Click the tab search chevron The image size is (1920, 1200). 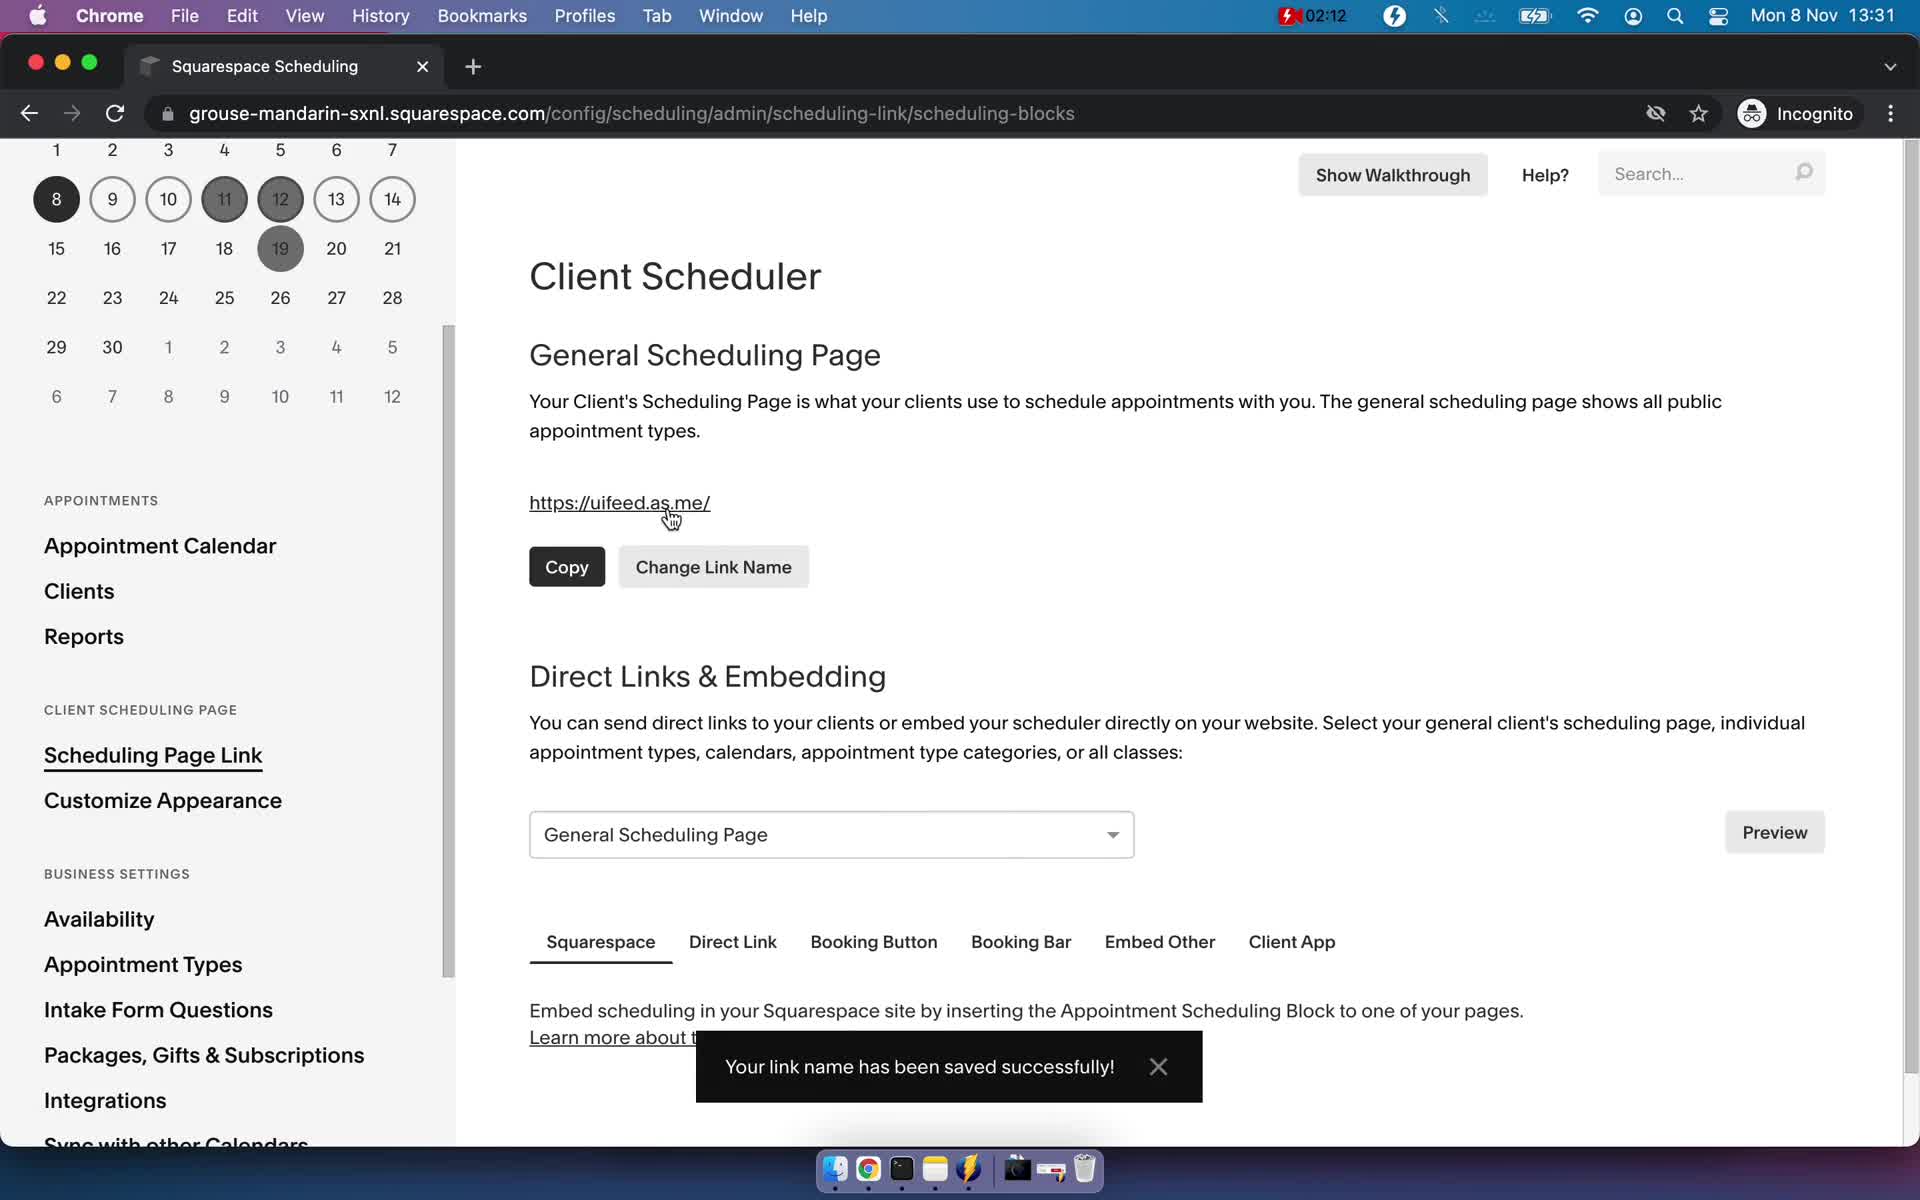click(1890, 66)
